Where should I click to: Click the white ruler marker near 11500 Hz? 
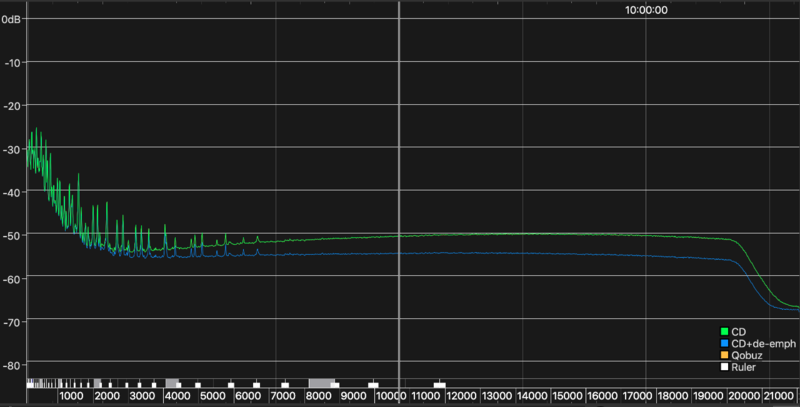pyautogui.click(x=439, y=384)
